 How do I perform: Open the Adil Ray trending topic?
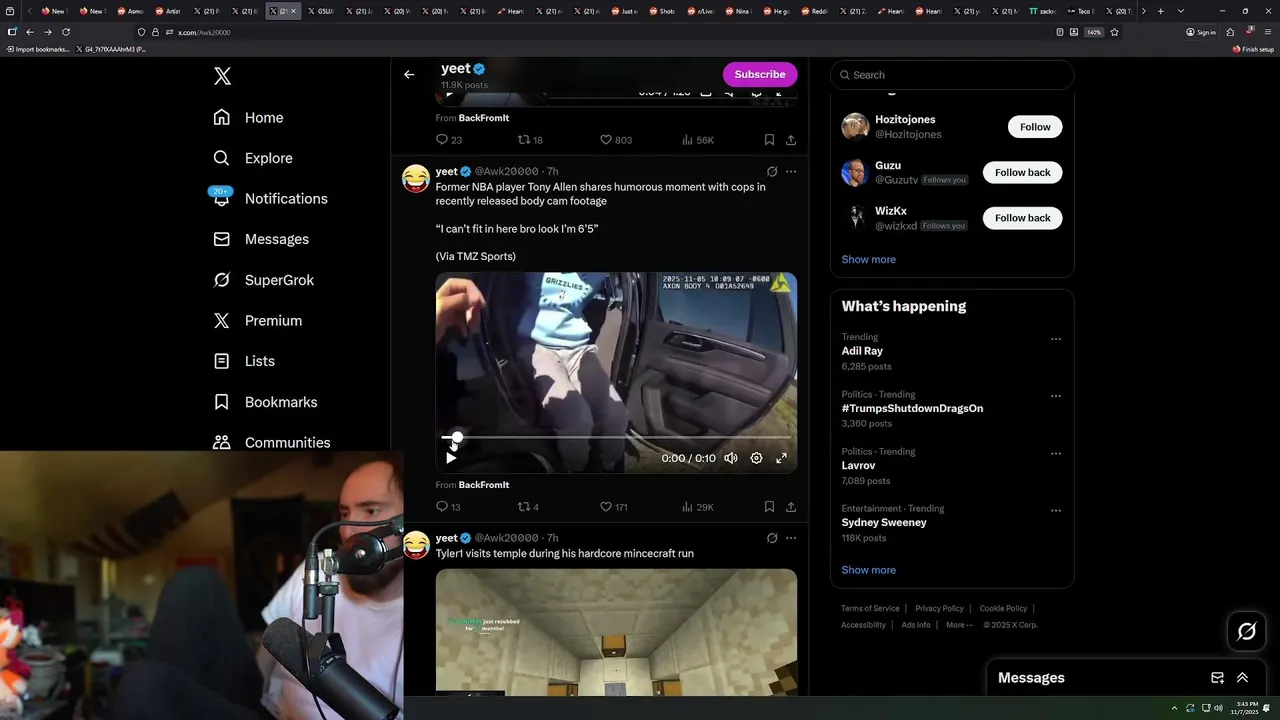click(x=862, y=351)
